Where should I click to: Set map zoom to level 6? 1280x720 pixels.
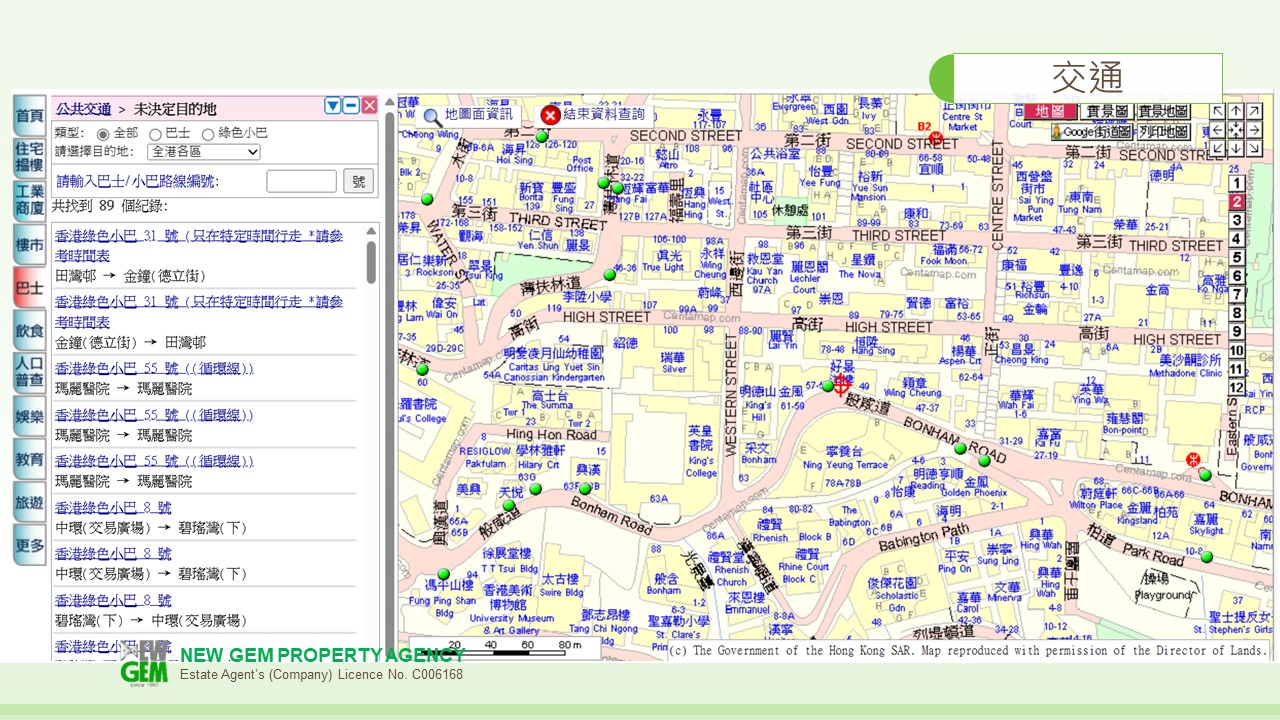coord(1236,276)
